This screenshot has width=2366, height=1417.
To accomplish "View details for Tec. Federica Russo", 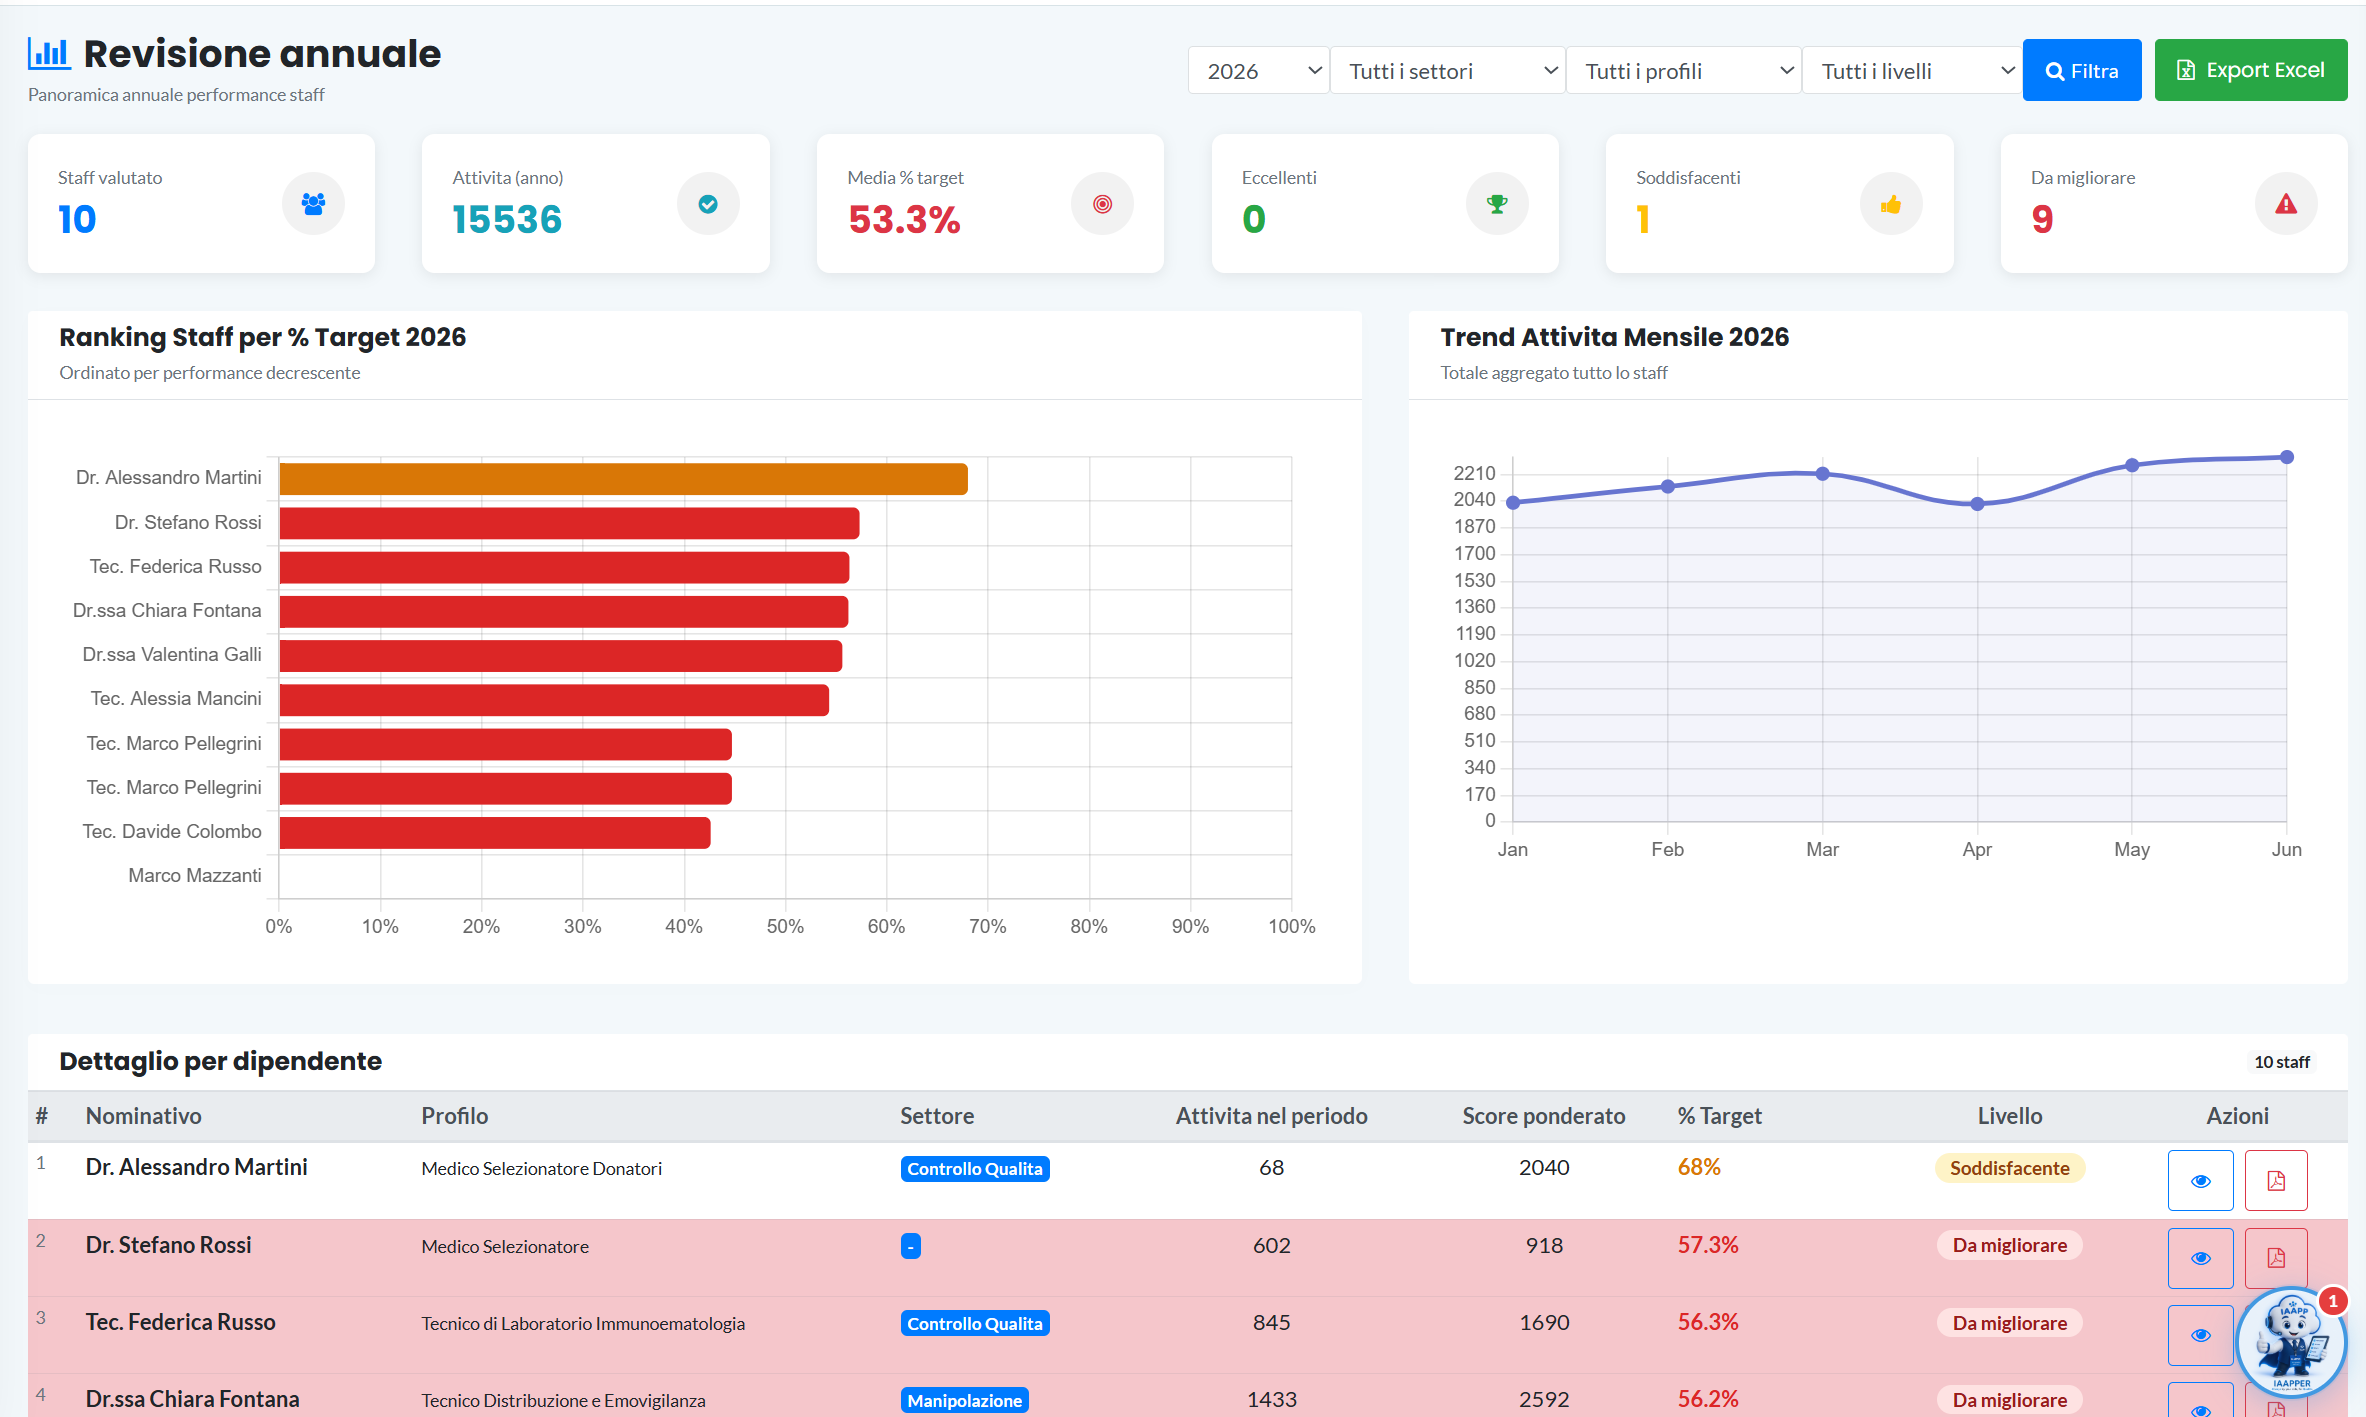I will (x=2200, y=1335).
